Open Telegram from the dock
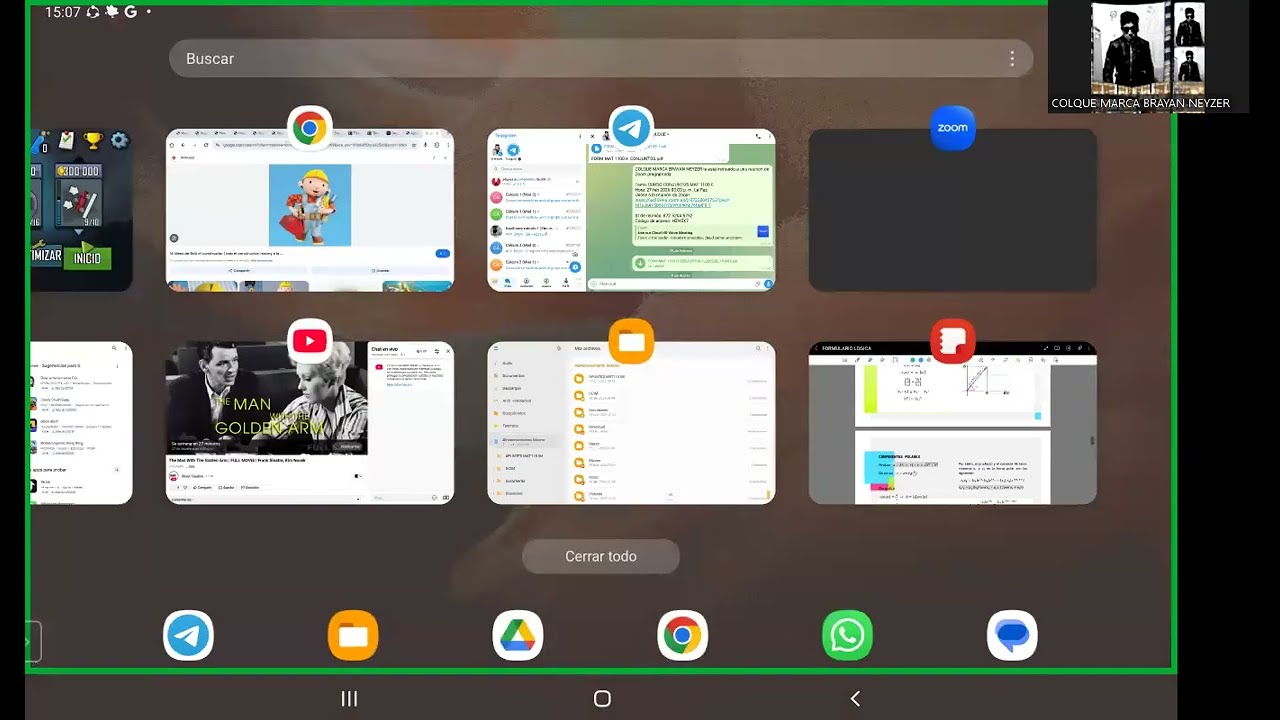 188,636
